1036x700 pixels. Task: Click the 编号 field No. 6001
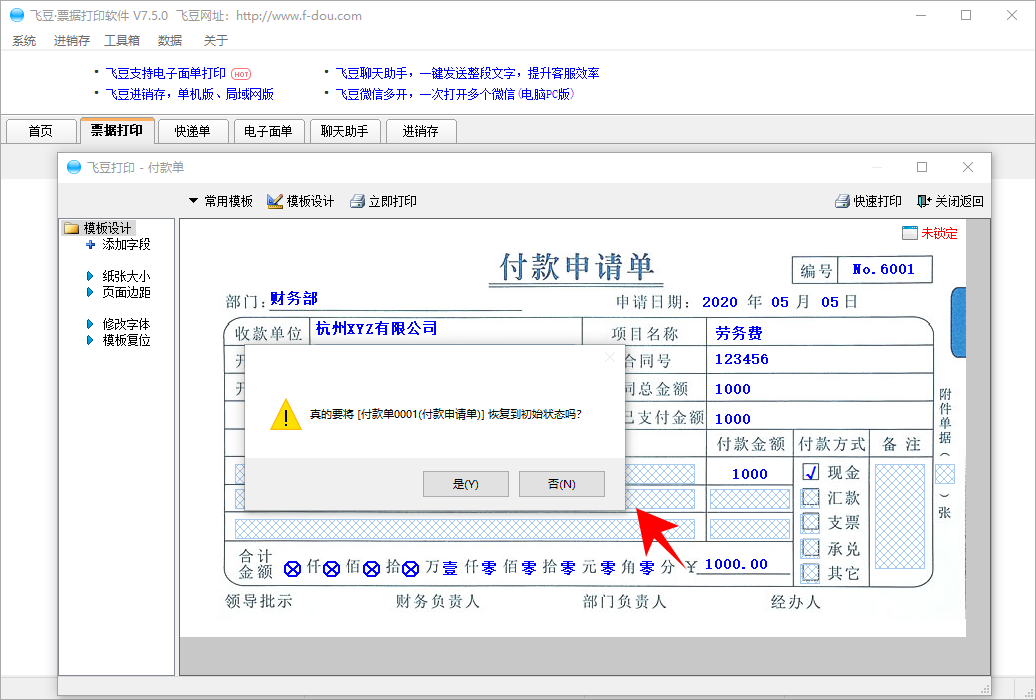click(883, 269)
